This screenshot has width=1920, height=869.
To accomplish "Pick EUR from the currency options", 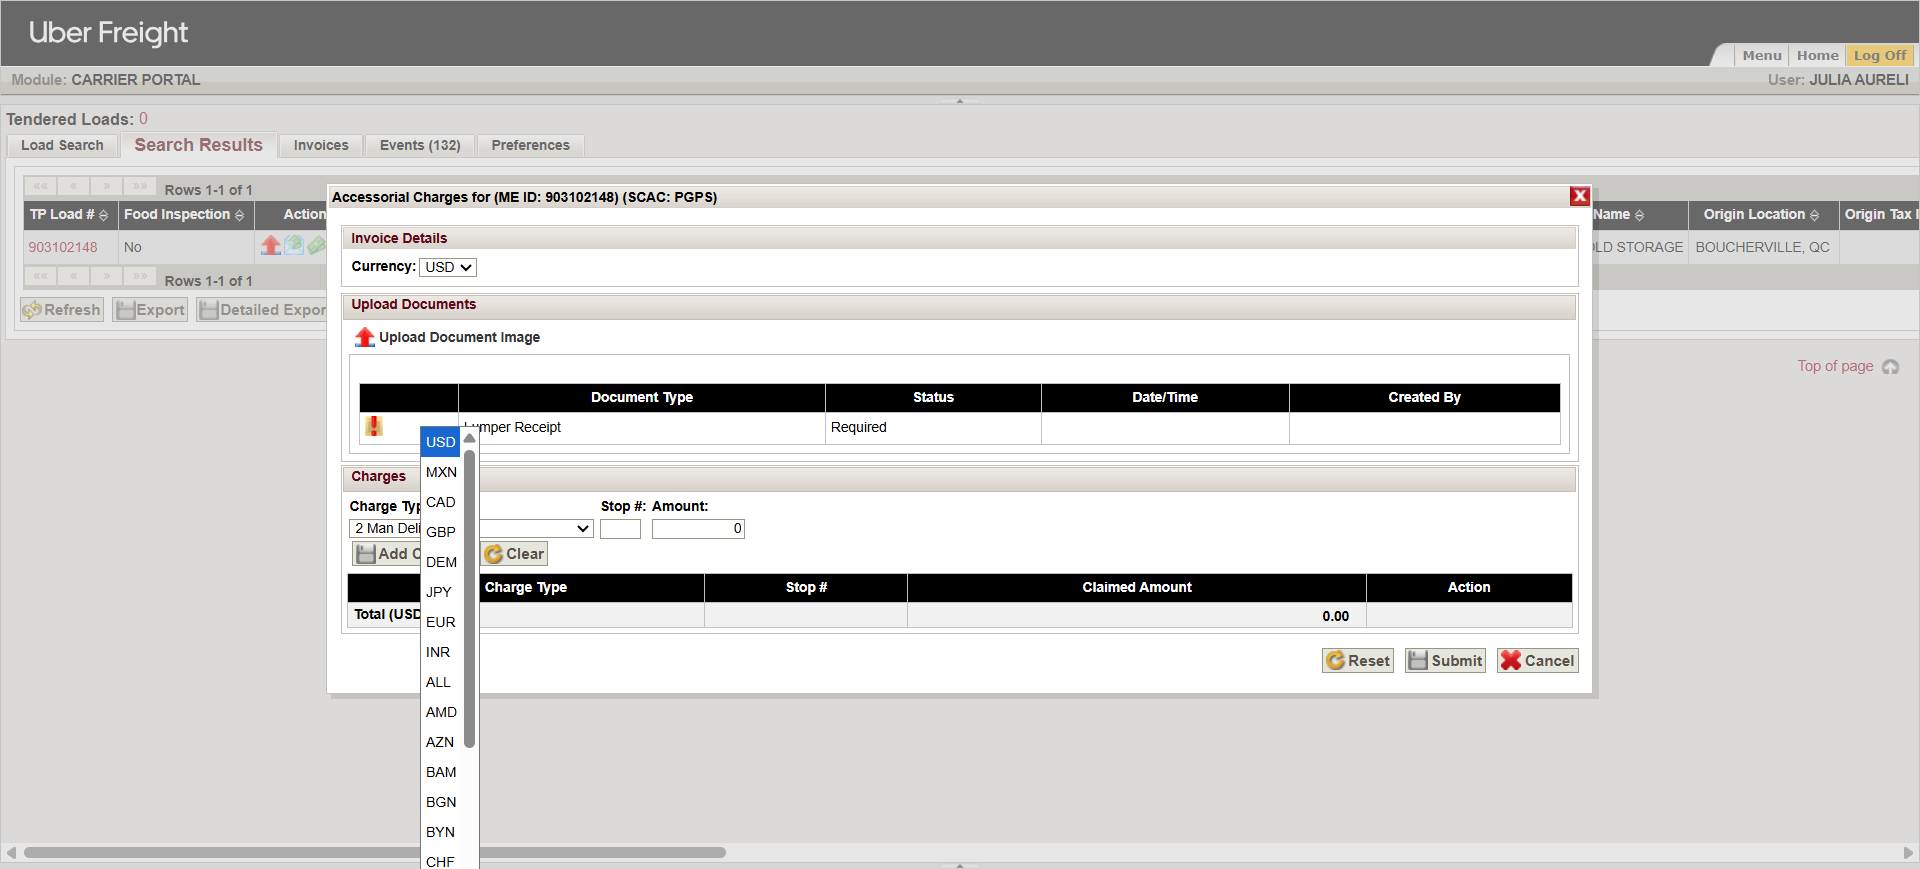I will coord(440,622).
